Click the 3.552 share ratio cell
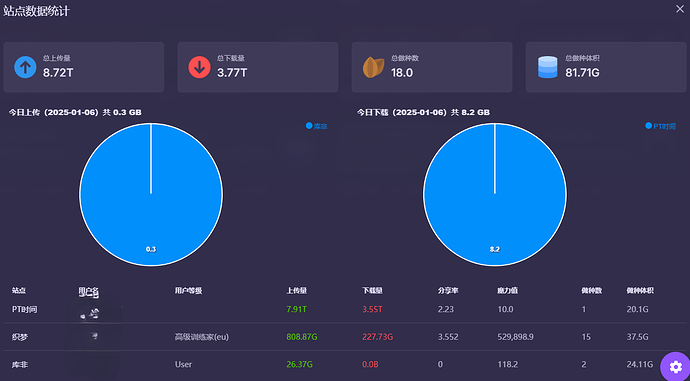The height and width of the screenshot is (381, 690). (x=448, y=337)
